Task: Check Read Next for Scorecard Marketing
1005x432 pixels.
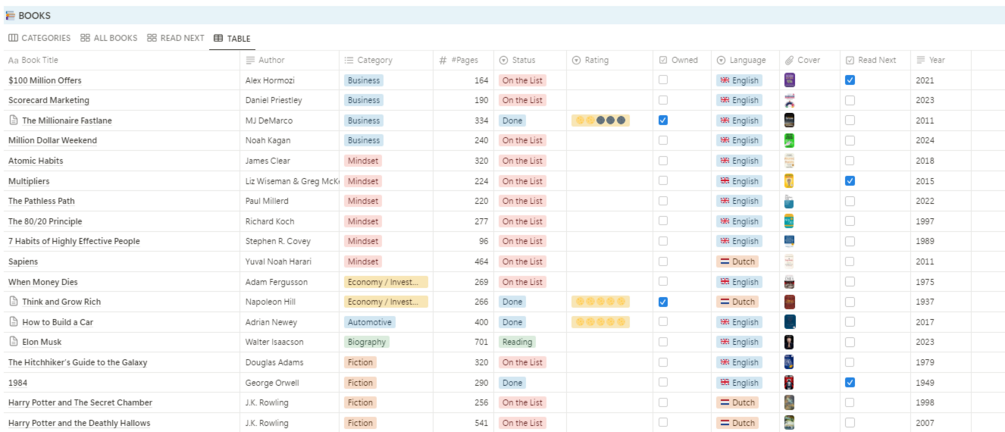Action: point(850,100)
